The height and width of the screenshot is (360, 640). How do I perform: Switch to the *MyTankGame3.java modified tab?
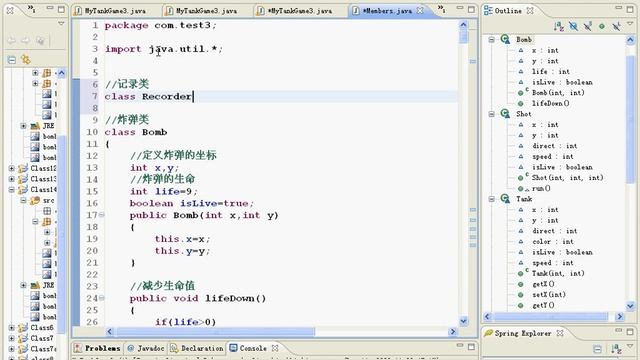pyautogui.click(x=300, y=11)
